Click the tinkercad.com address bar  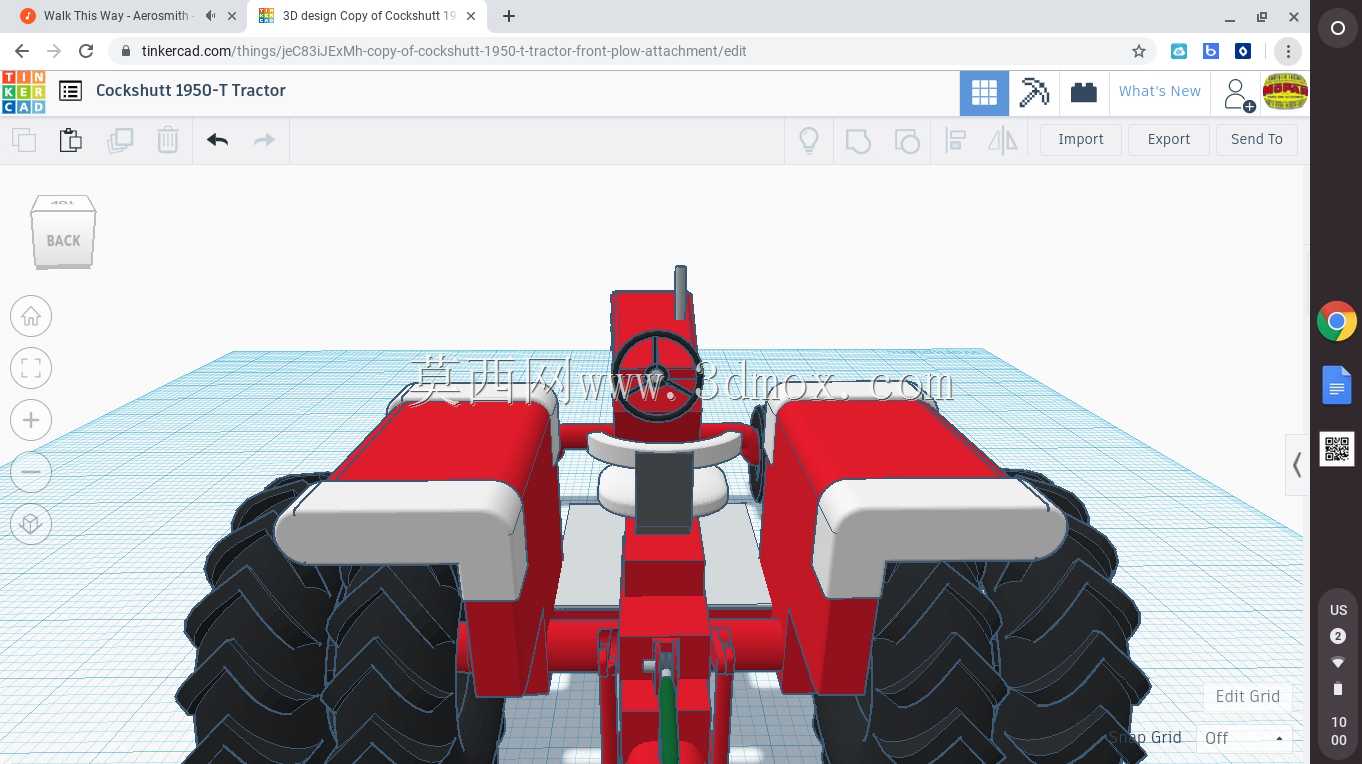pyautogui.click(x=634, y=51)
